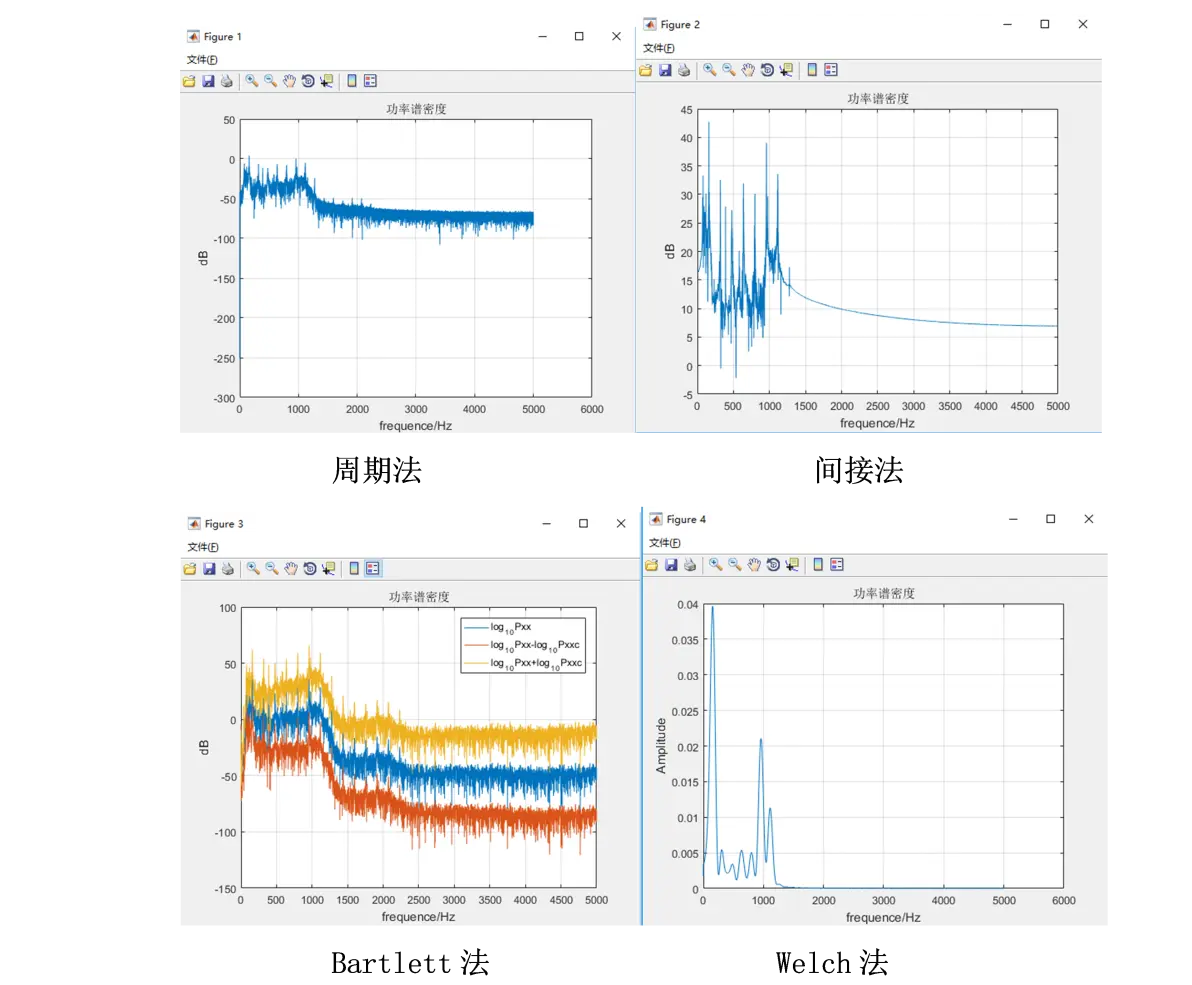This screenshot has height=985, width=1192.
Task: Select Rotate 3D in Figure 3 toolbar
Action: pos(310,569)
